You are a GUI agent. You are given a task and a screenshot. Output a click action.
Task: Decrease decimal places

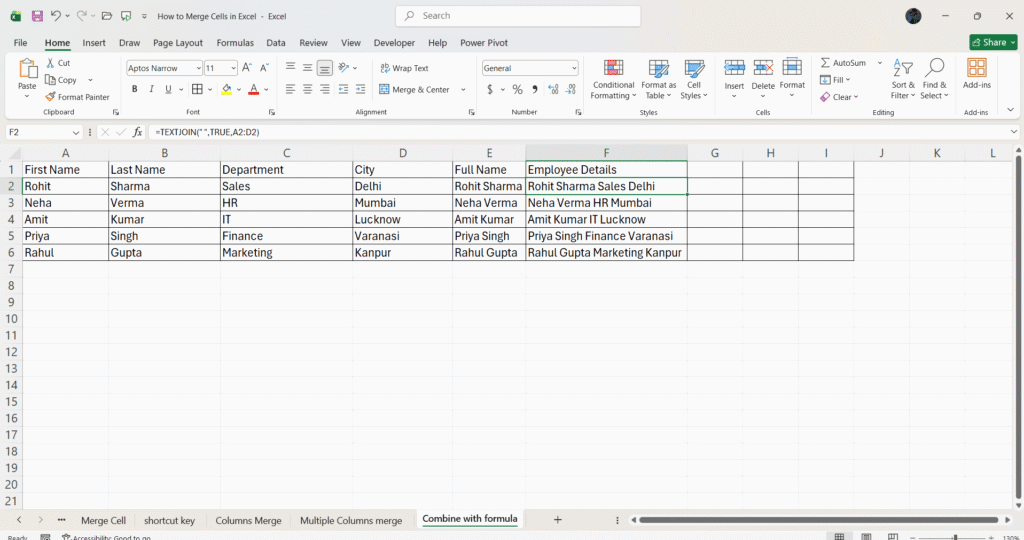coord(571,89)
